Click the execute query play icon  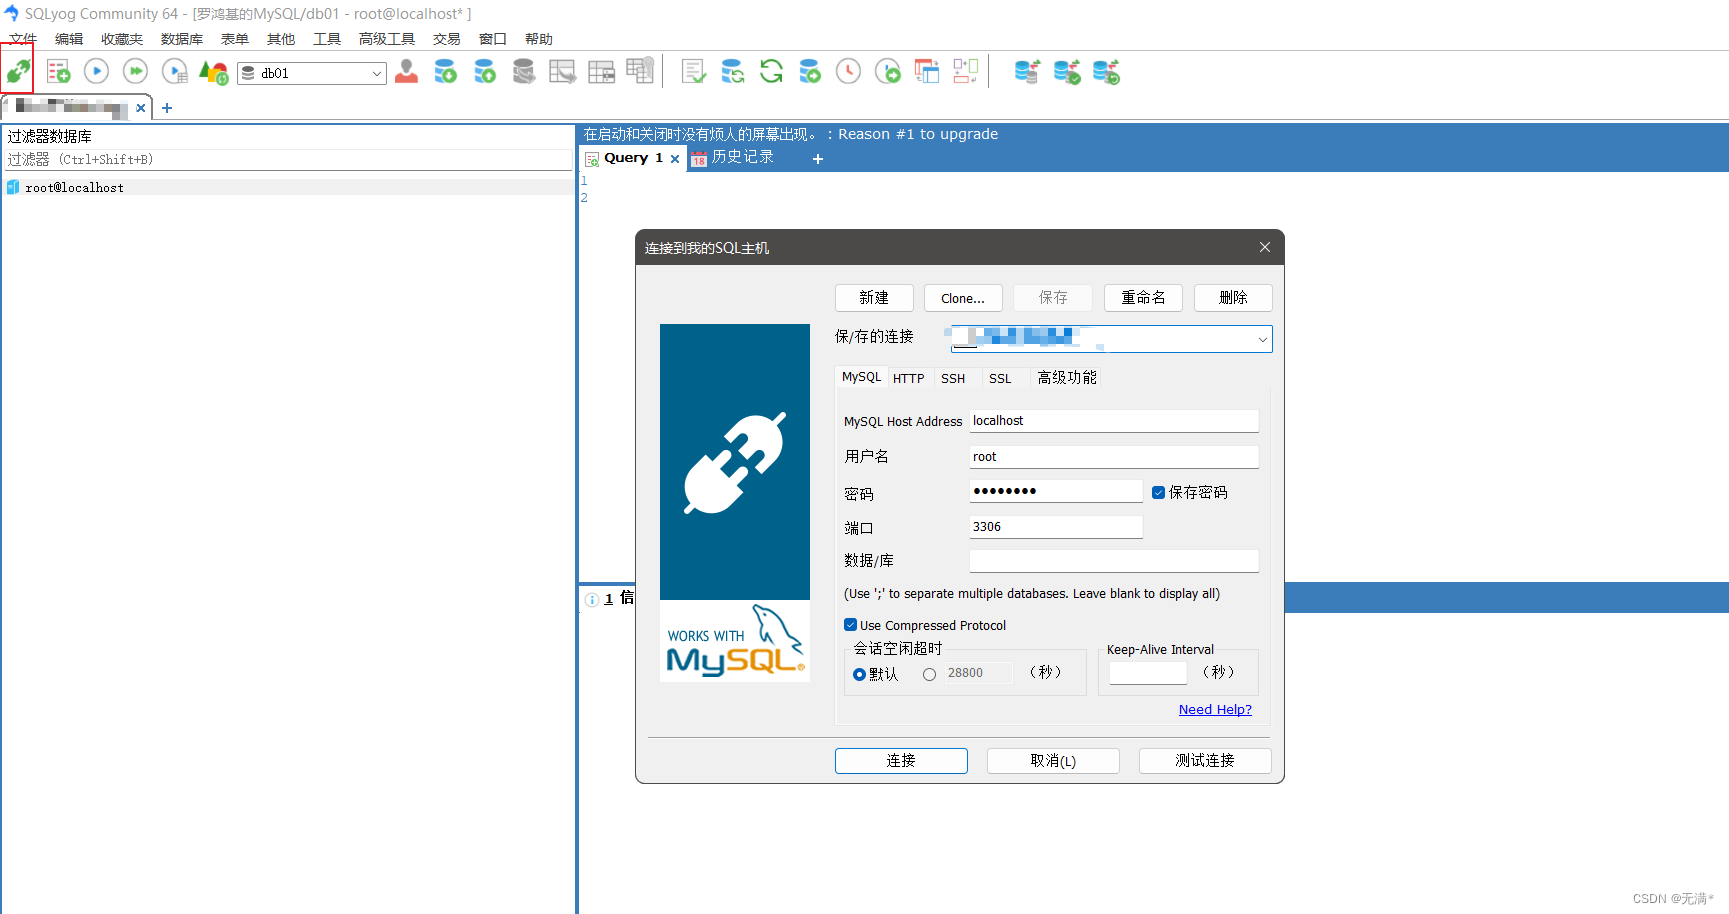click(x=96, y=71)
